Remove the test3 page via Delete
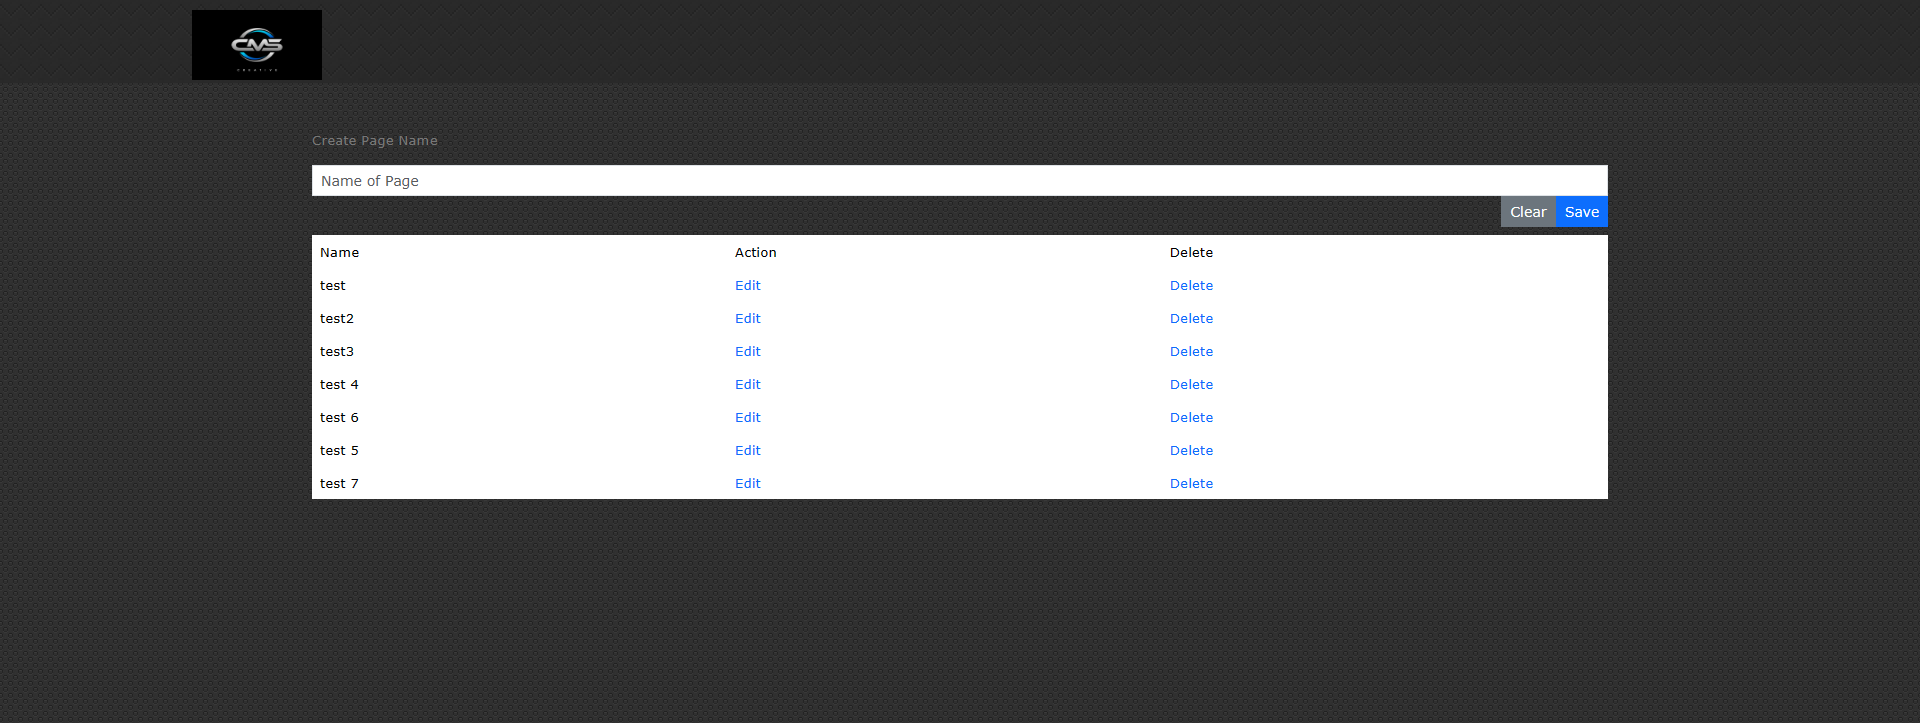 pos(1191,352)
